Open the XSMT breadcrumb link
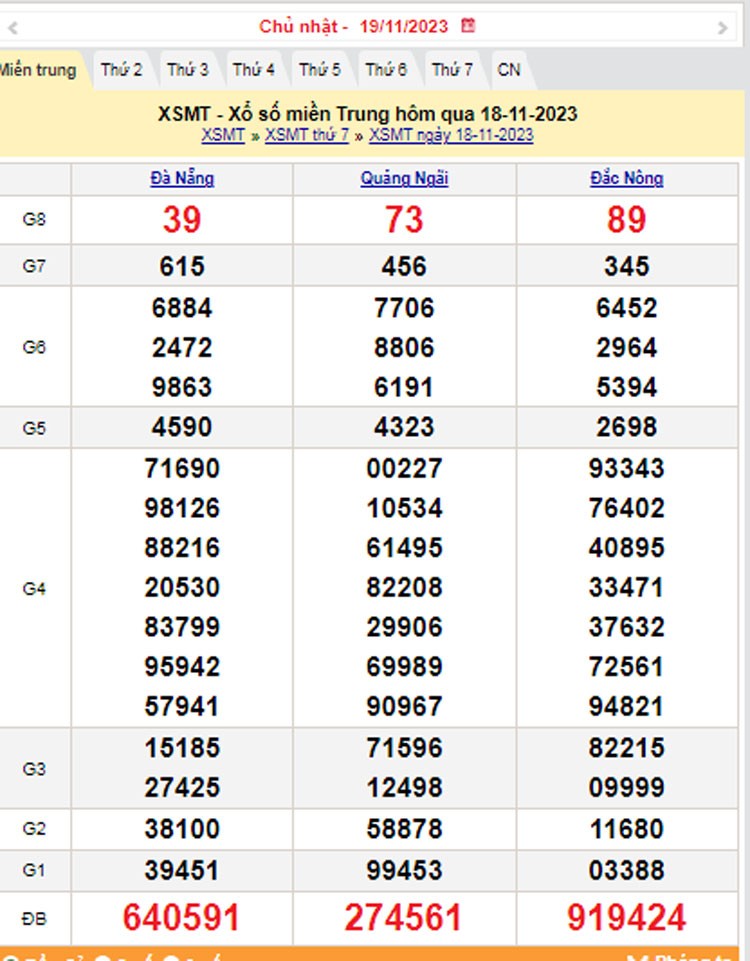The width and height of the screenshot is (750, 961). coord(223,135)
